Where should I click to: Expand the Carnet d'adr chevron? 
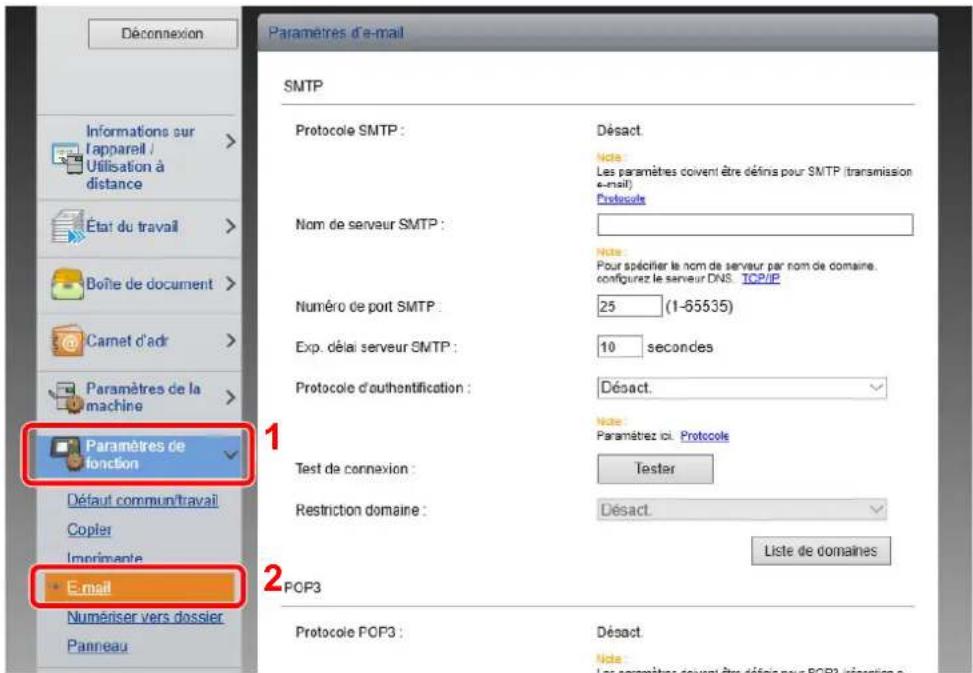(230, 341)
